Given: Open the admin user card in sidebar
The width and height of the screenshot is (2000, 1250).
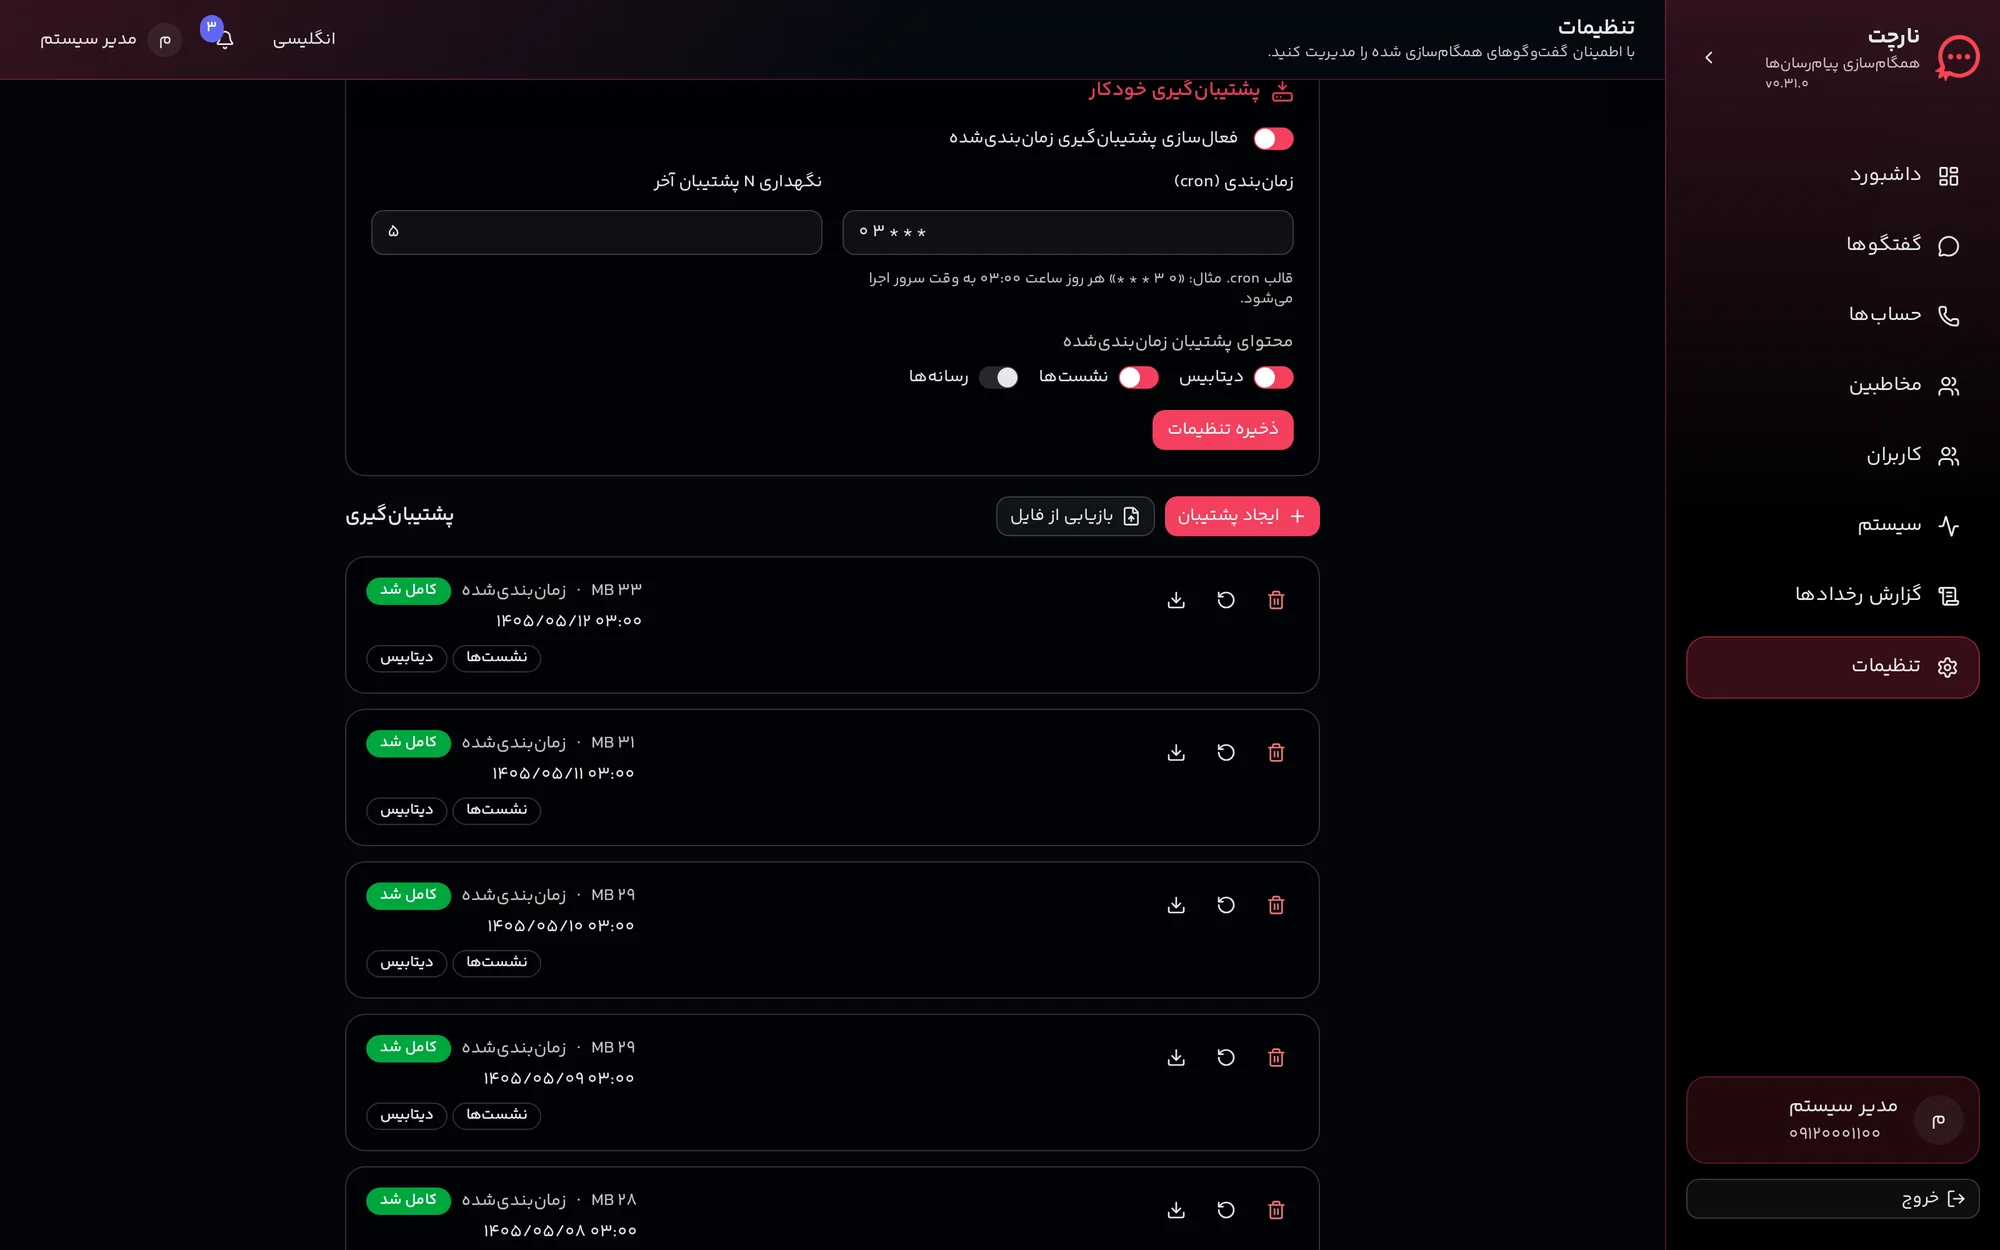Looking at the screenshot, I should 1832,1120.
